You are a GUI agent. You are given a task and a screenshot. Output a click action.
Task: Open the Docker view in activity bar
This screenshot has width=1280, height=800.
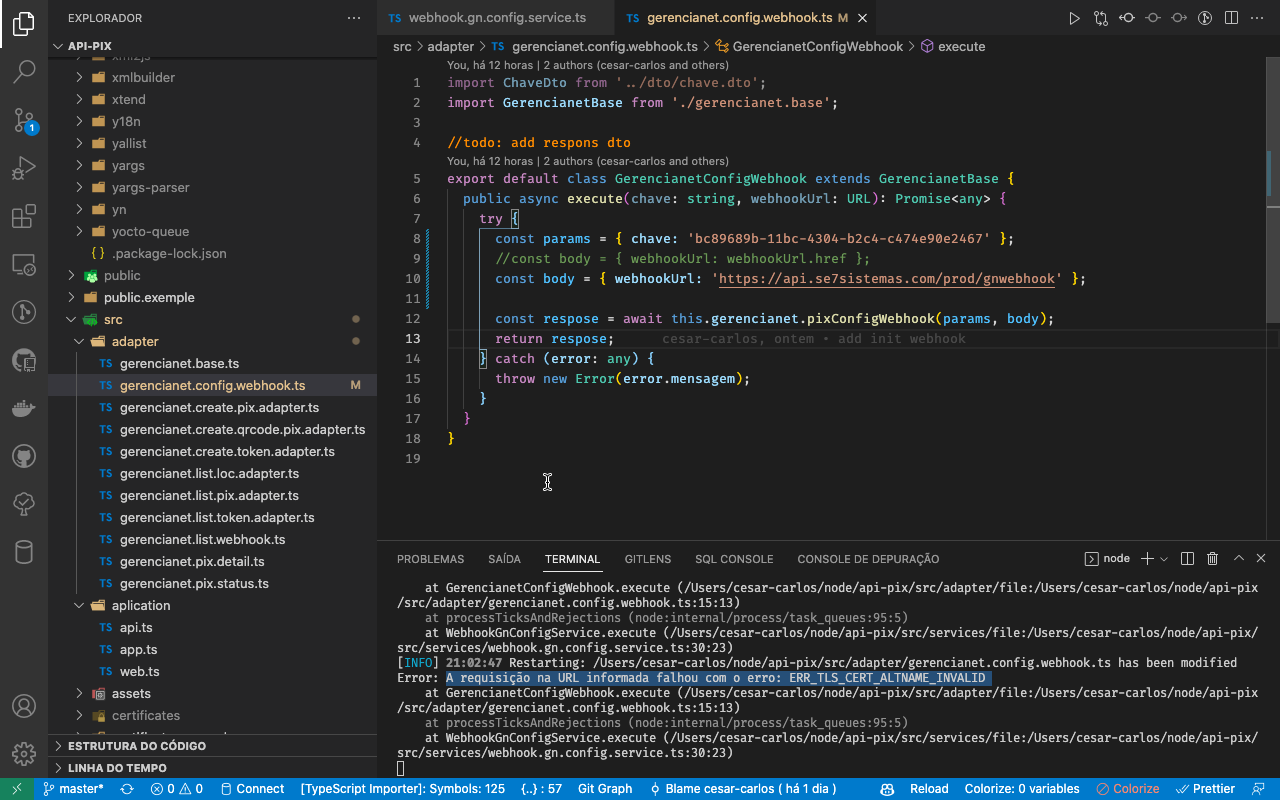coord(24,408)
